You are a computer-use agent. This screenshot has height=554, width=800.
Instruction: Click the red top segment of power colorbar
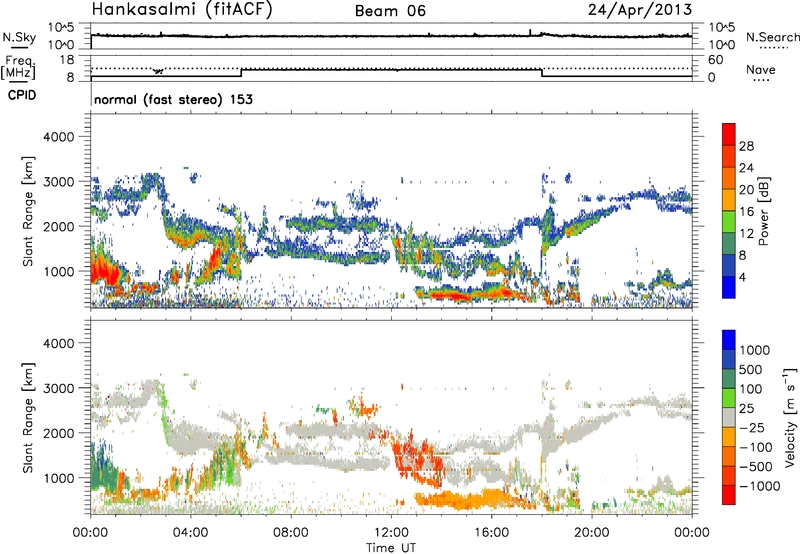[729, 135]
